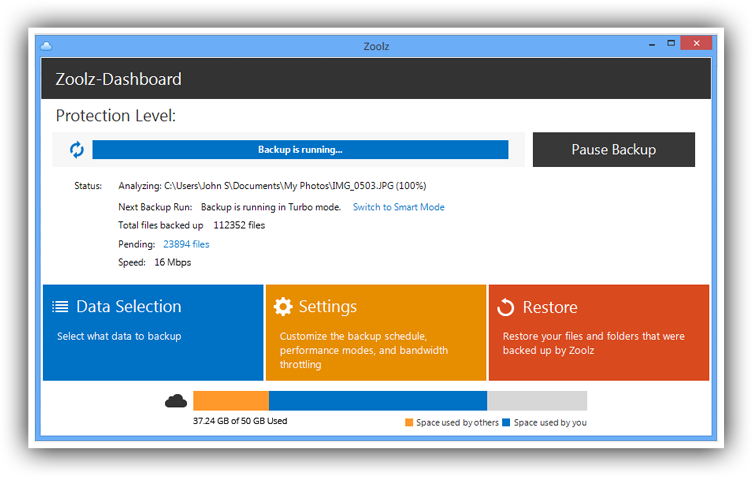752x477 pixels.
Task: Close the Zoolz window
Action: (x=696, y=43)
